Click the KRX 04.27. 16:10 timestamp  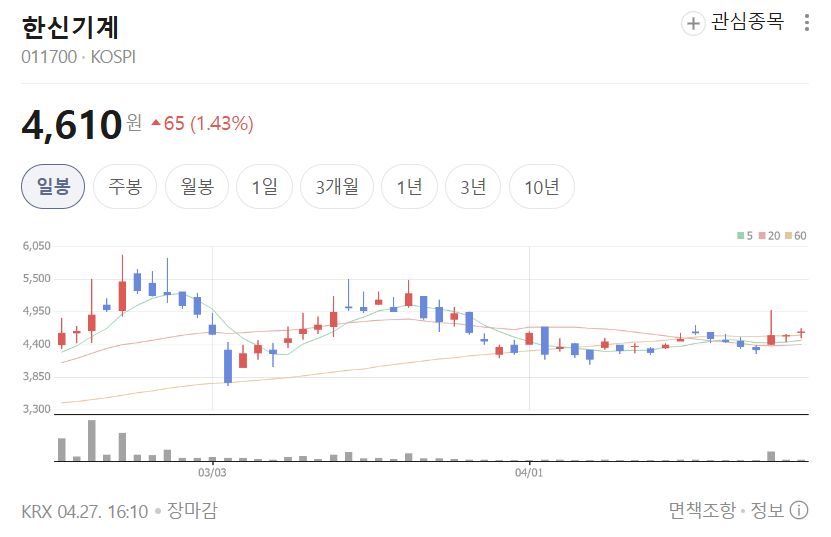pos(85,512)
